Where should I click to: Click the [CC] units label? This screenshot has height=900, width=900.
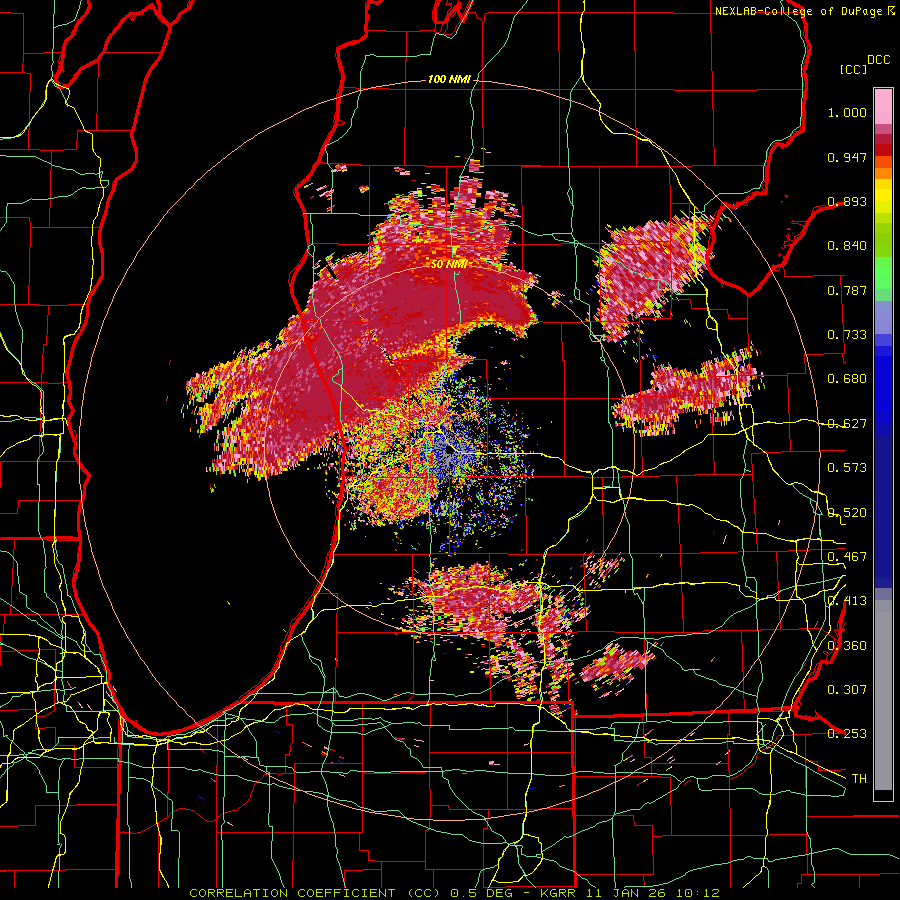pyautogui.click(x=853, y=69)
